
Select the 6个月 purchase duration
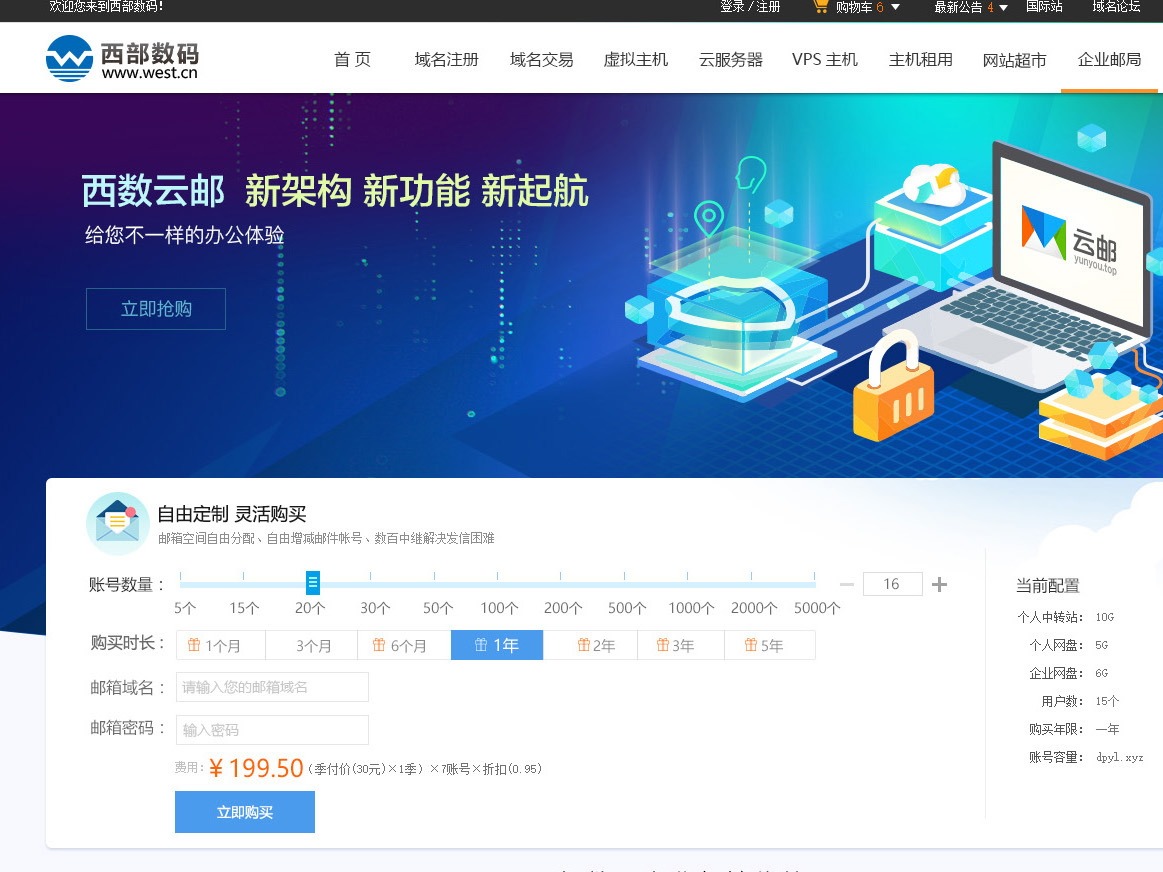point(403,645)
